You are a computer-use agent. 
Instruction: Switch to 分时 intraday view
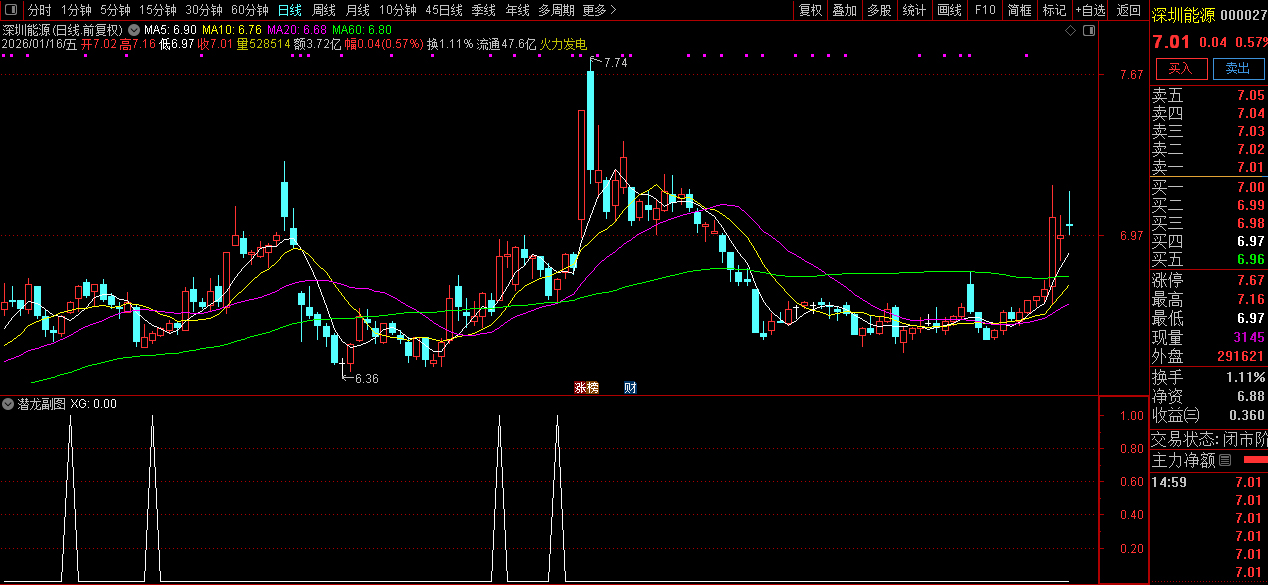click(x=39, y=10)
